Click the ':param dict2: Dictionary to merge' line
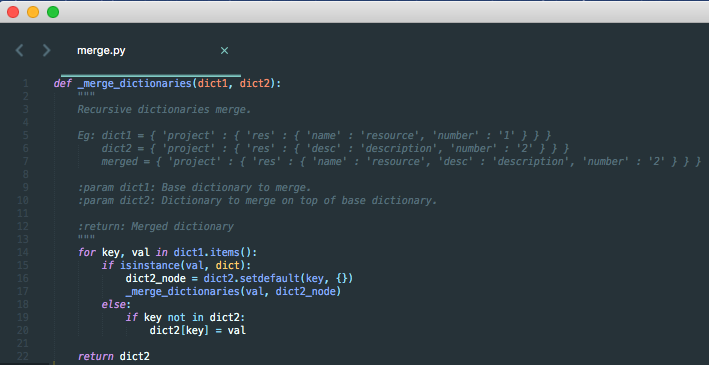Screen dimensions: 709x365 pos(257,200)
